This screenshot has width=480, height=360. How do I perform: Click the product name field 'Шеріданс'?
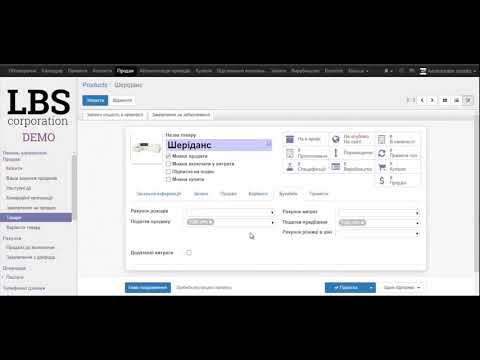point(219,145)
